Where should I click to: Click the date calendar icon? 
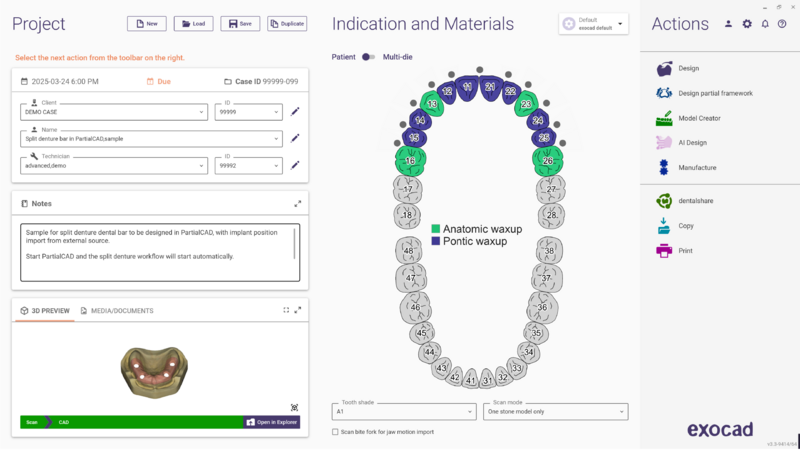point(24,81)
